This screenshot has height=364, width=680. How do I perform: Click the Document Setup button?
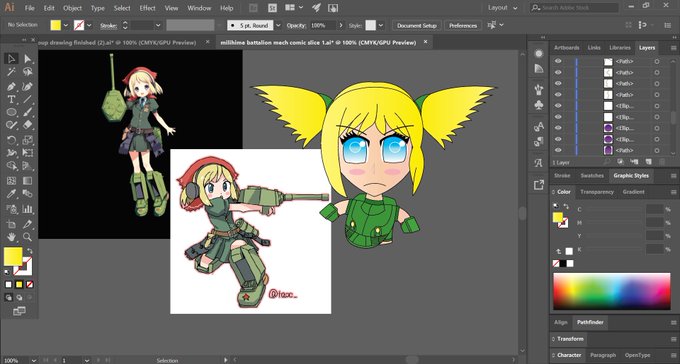pos(417,26)
